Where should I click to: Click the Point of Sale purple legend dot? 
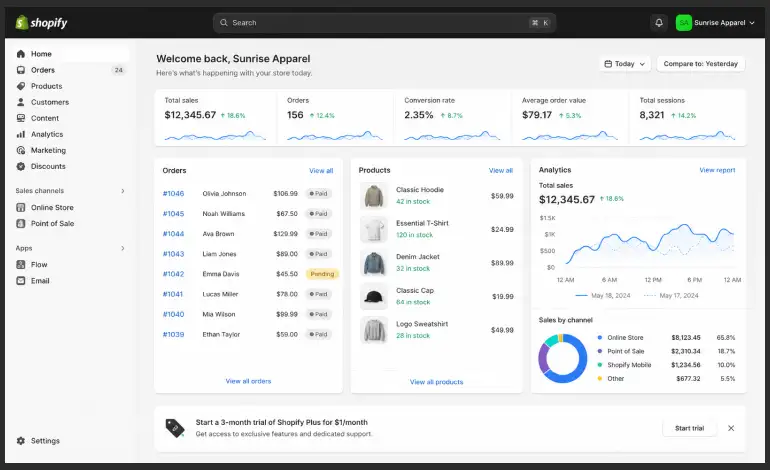click(x=600, y=351)
